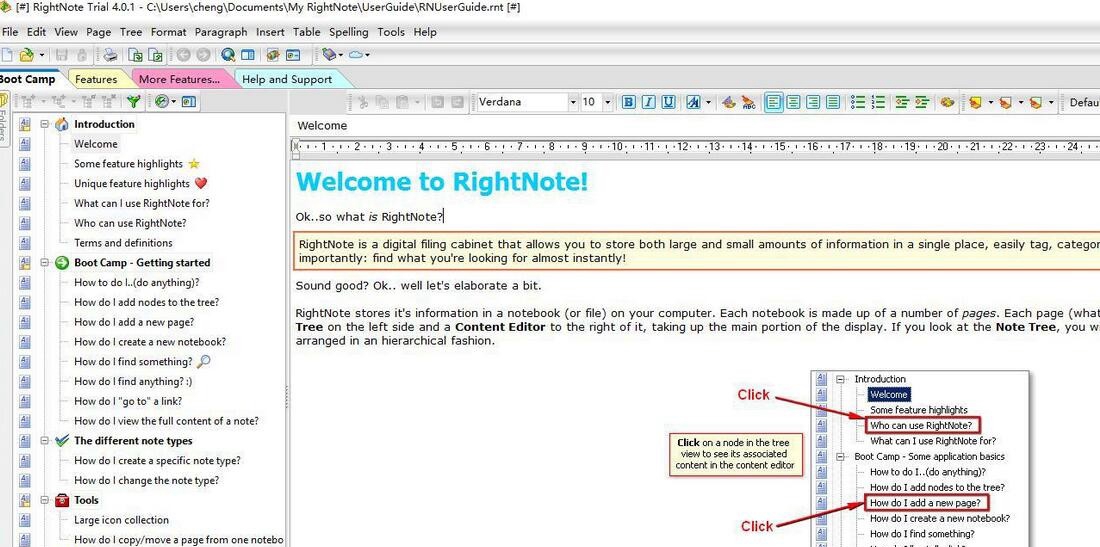Click the red toolbox icon beside Tools
The height and width of the screenshot is (547, 1100).
pos(62,500)
